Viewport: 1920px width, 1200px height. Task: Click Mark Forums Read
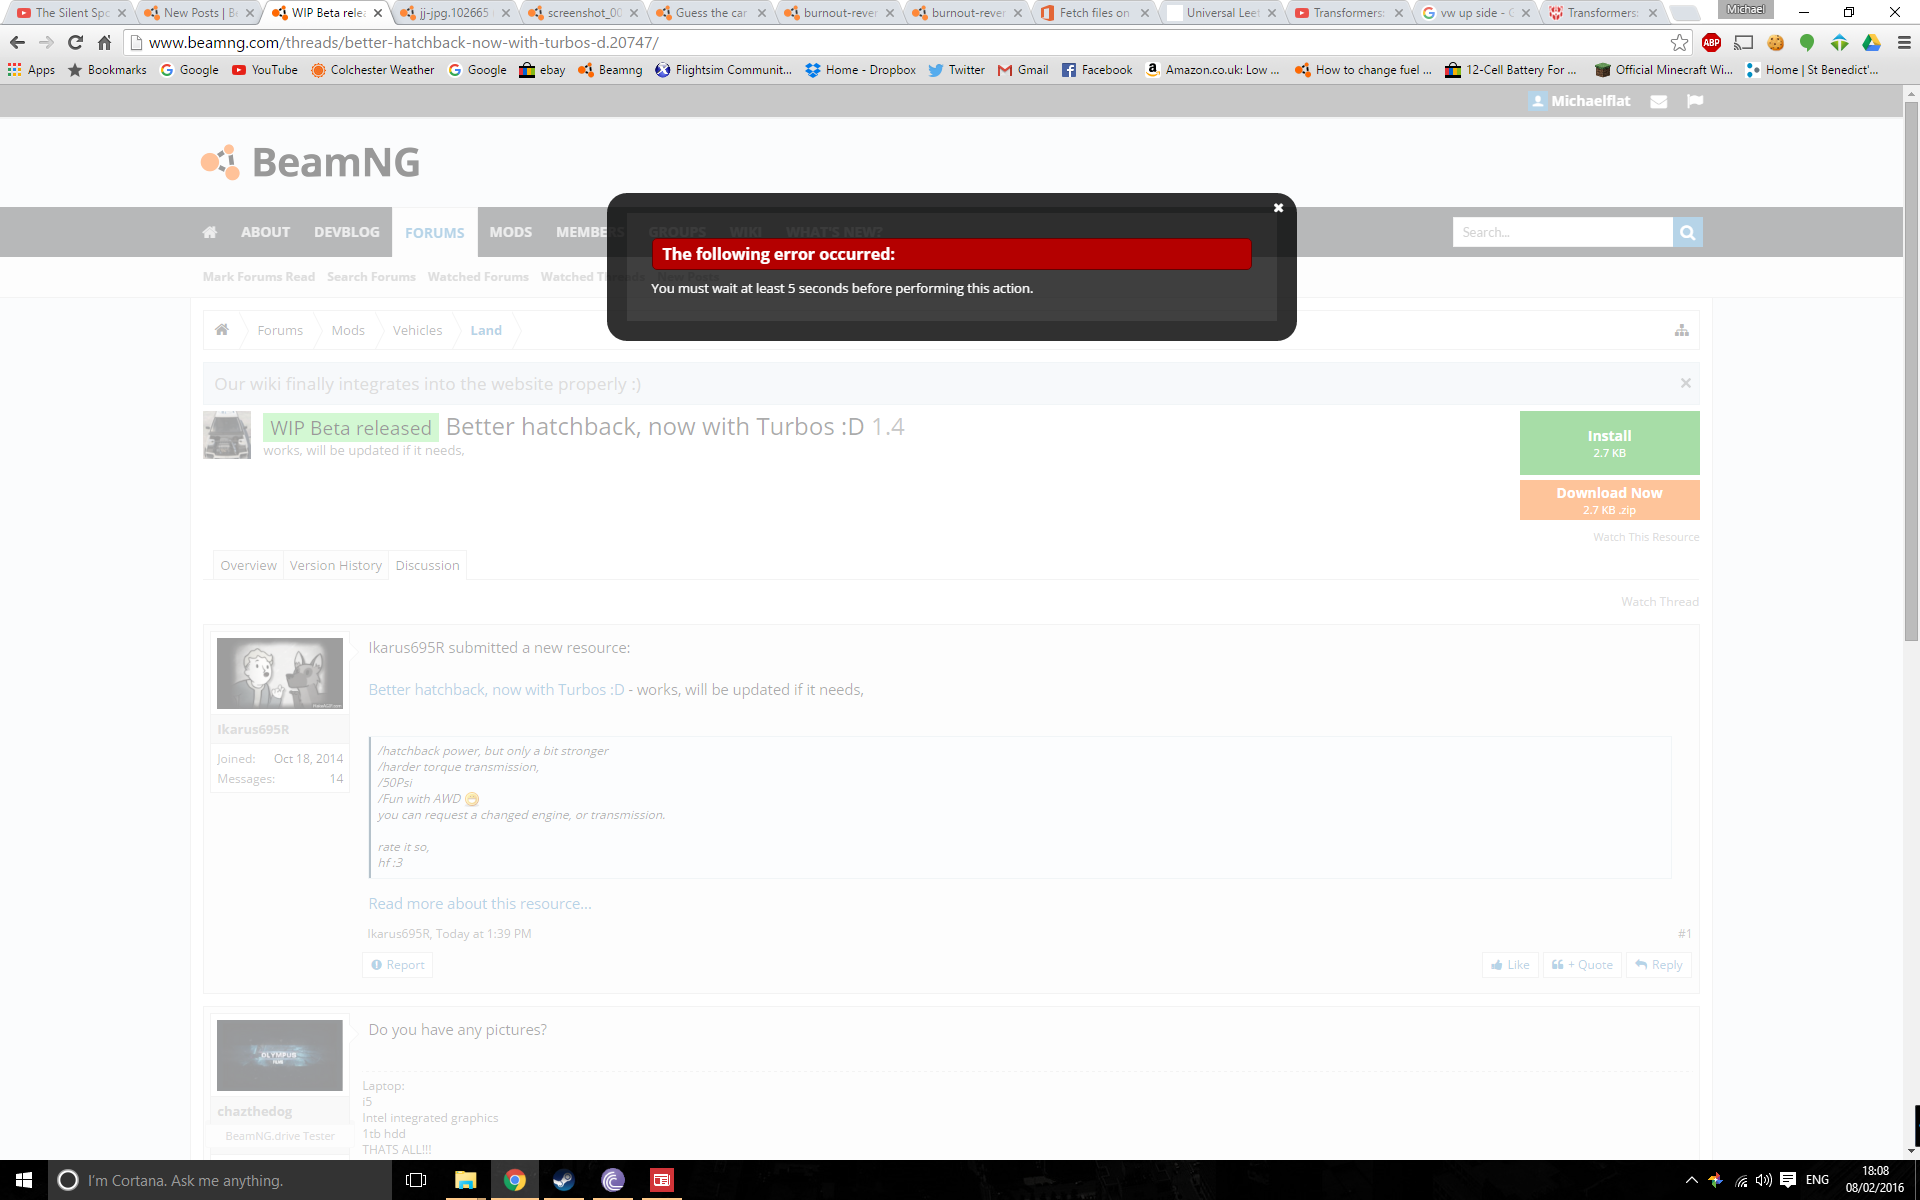(258, 277)
